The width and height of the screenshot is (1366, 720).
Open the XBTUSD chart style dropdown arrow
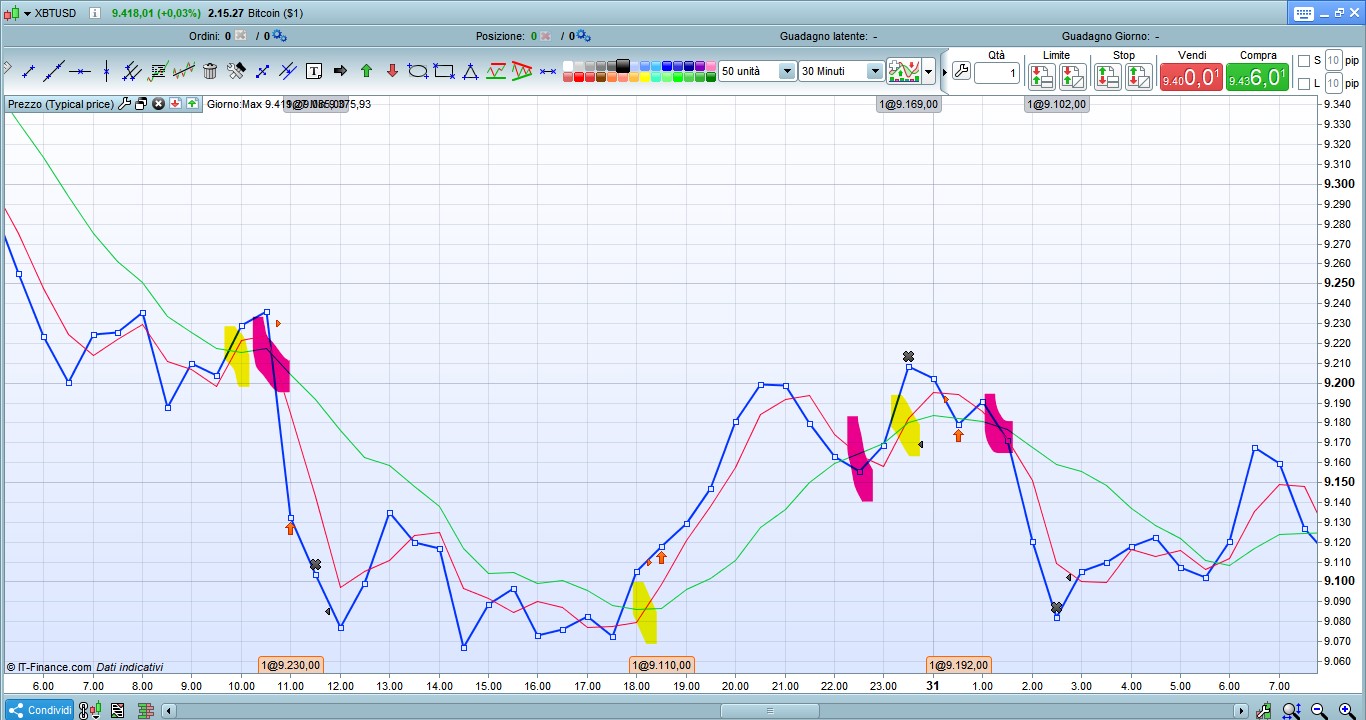click(27, 13)
